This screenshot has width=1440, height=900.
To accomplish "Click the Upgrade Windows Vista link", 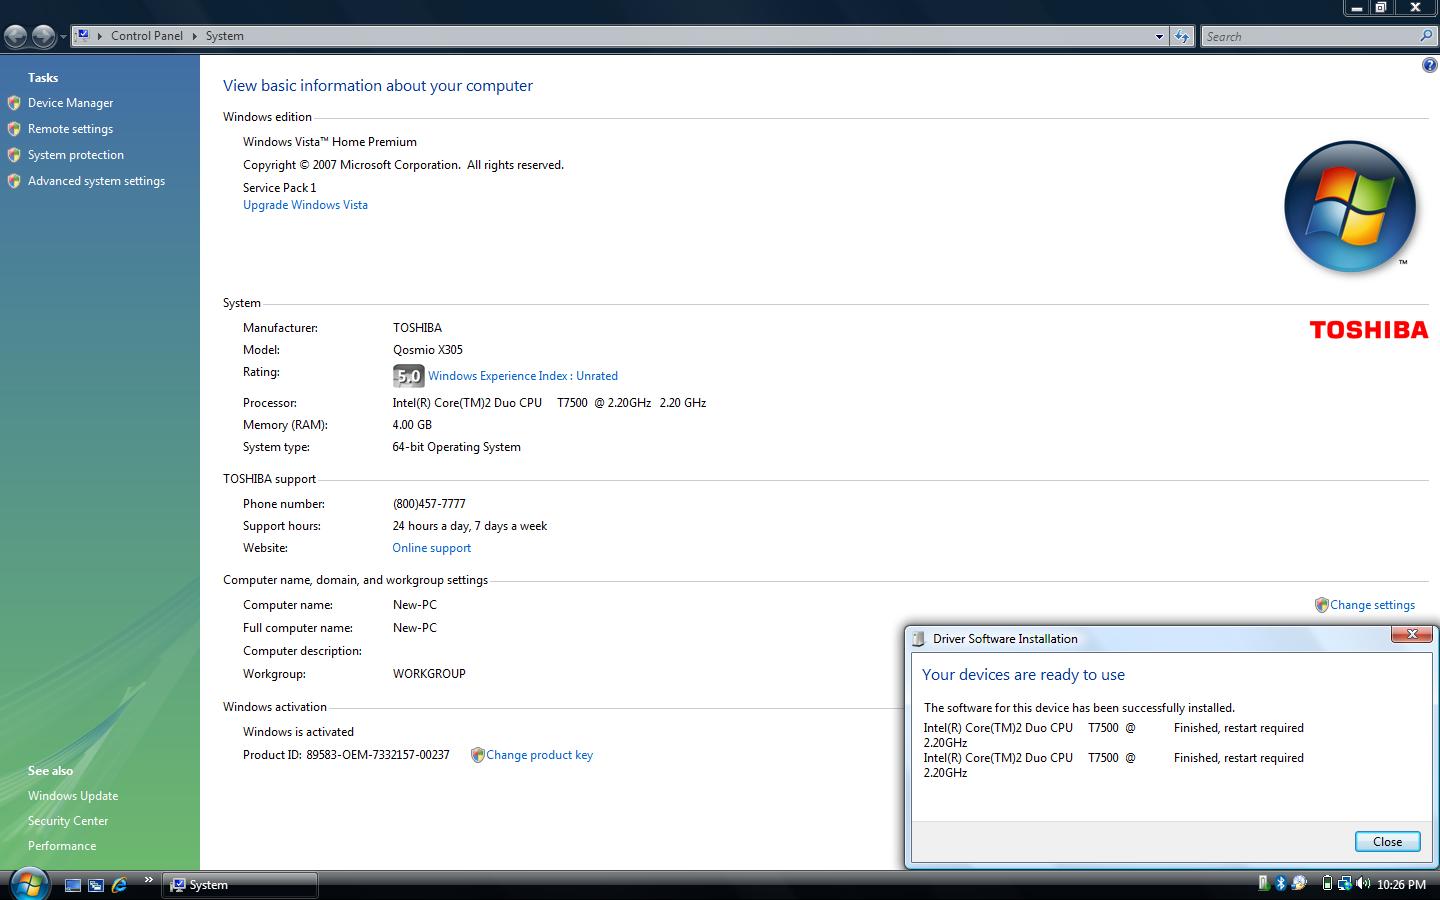I will click(305, 205).
